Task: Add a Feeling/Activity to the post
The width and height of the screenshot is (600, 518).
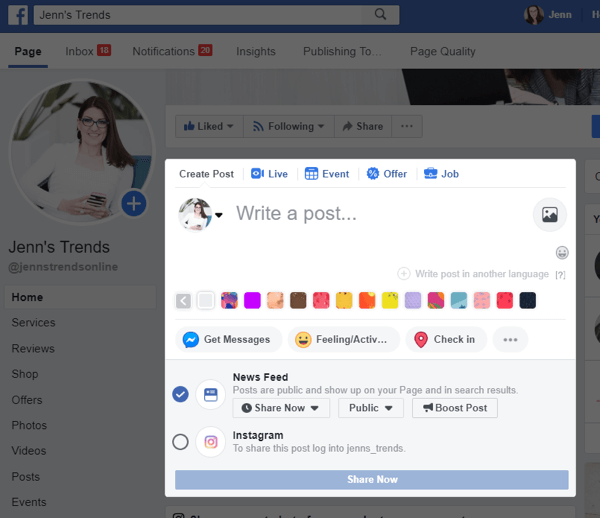Action: point(342,340)
